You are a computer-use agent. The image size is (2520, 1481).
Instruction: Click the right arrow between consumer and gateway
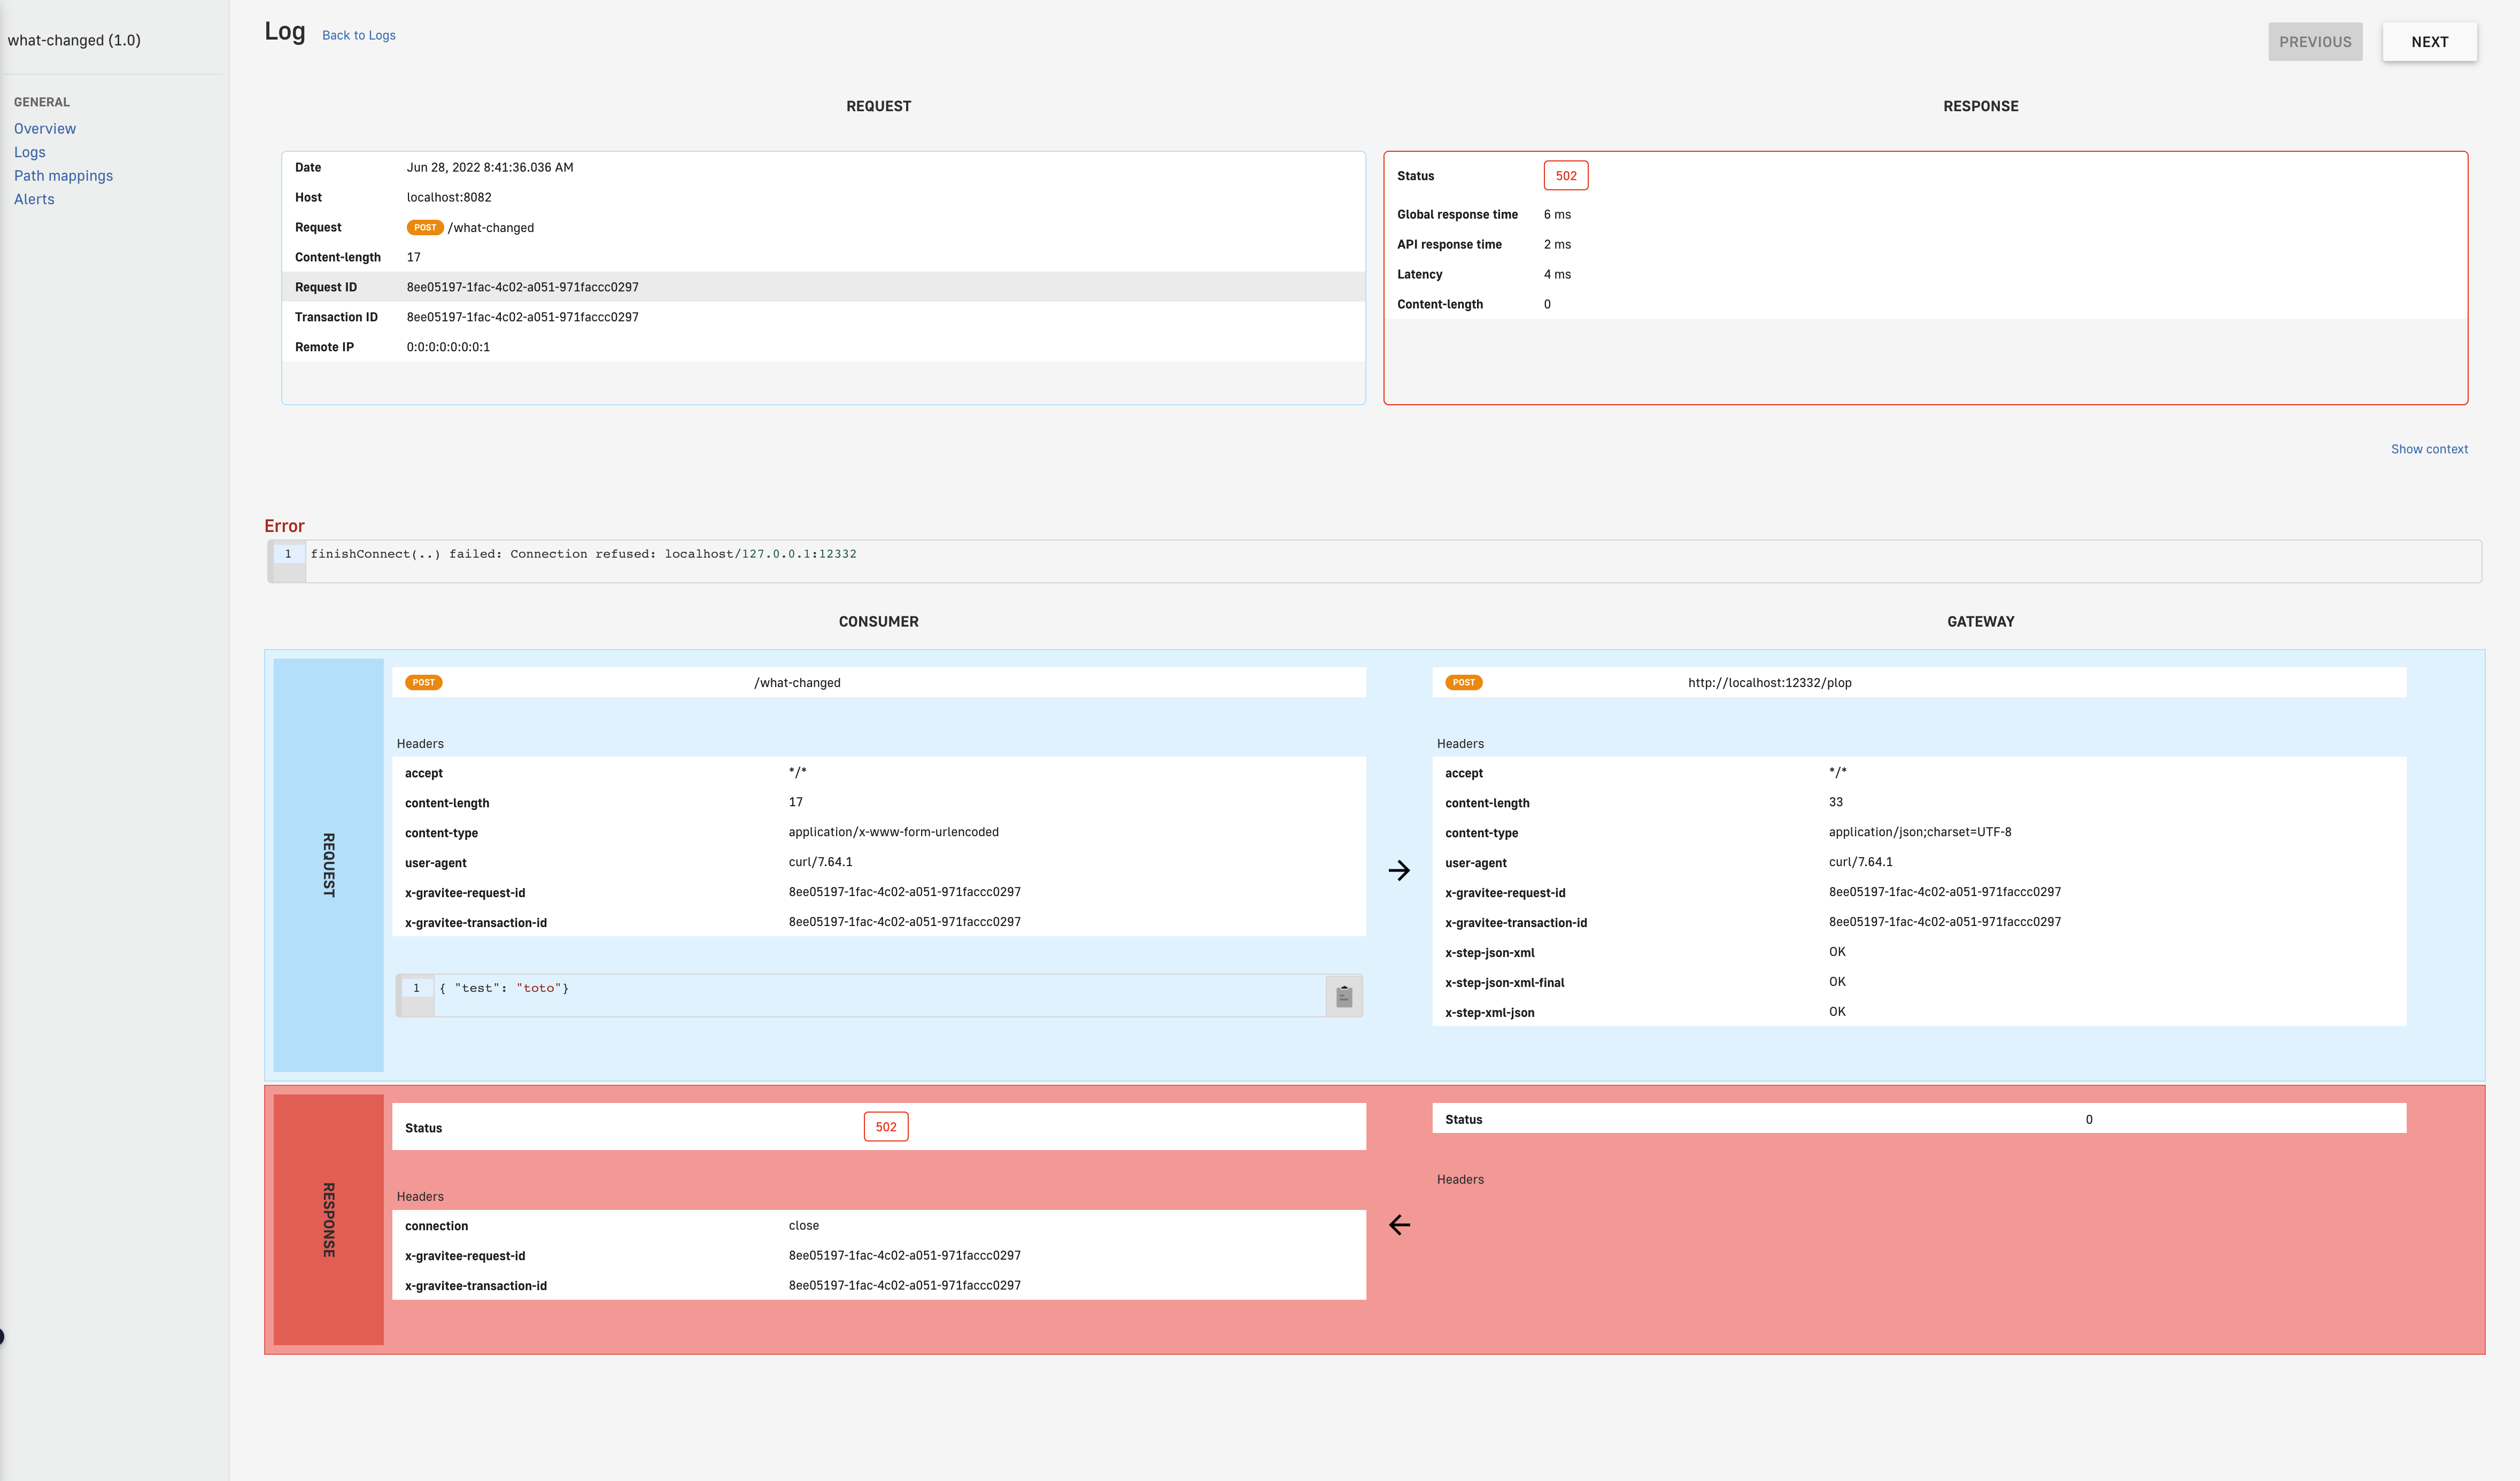click(x=1399, y=870)
